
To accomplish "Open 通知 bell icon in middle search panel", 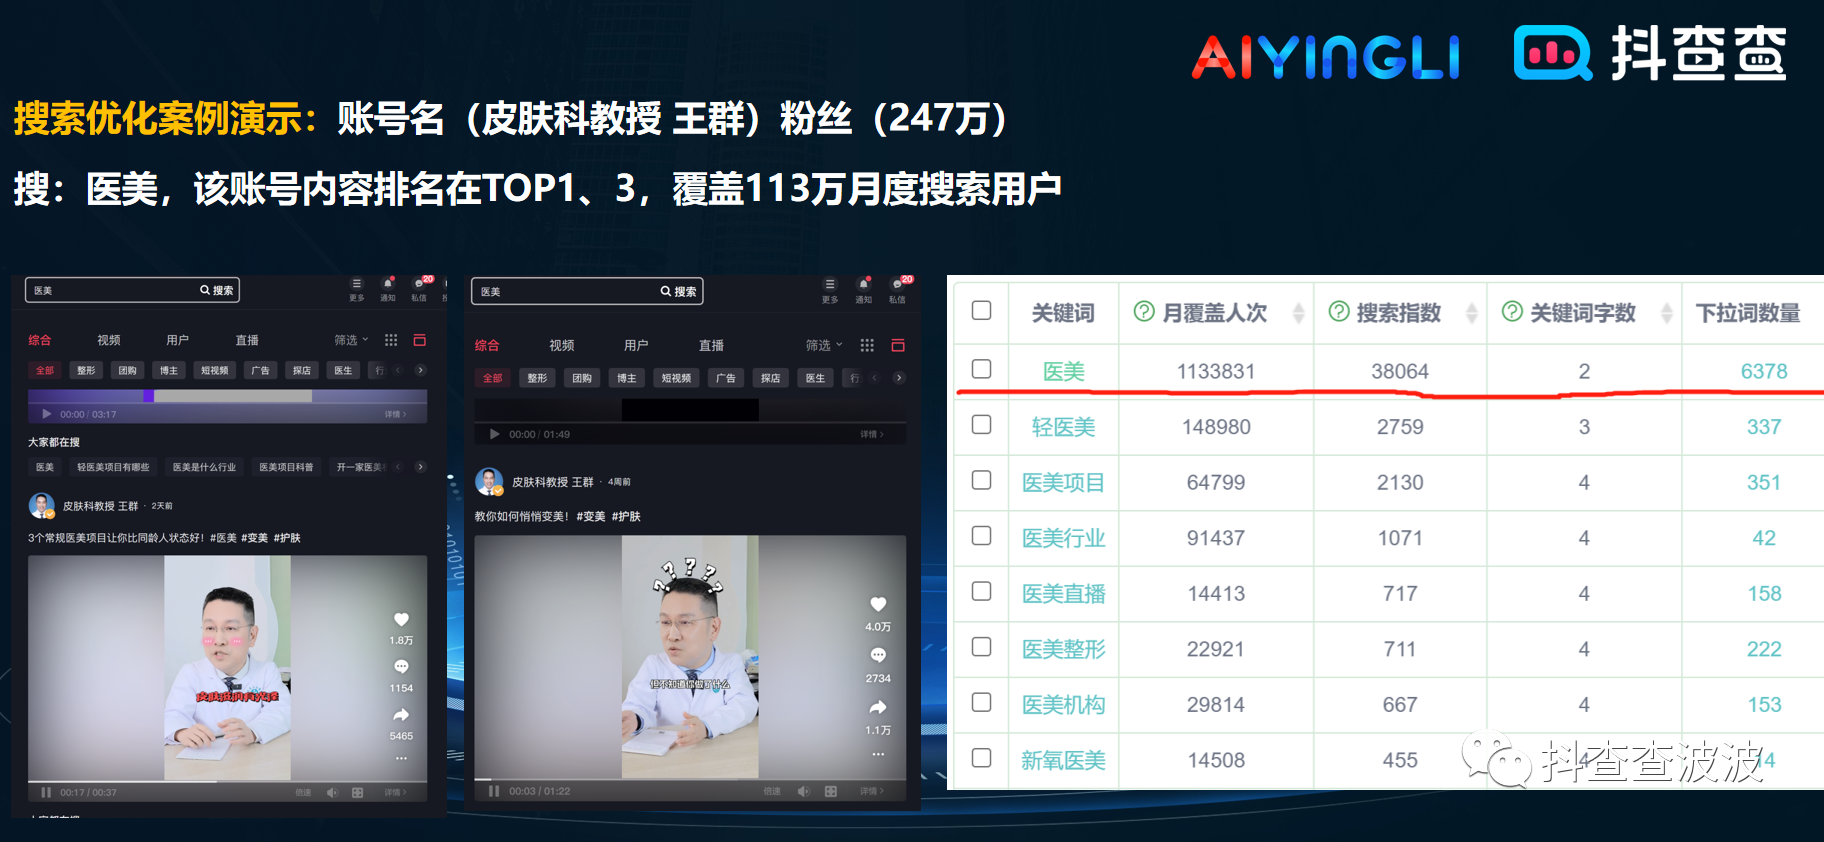I will coord(864,284).
